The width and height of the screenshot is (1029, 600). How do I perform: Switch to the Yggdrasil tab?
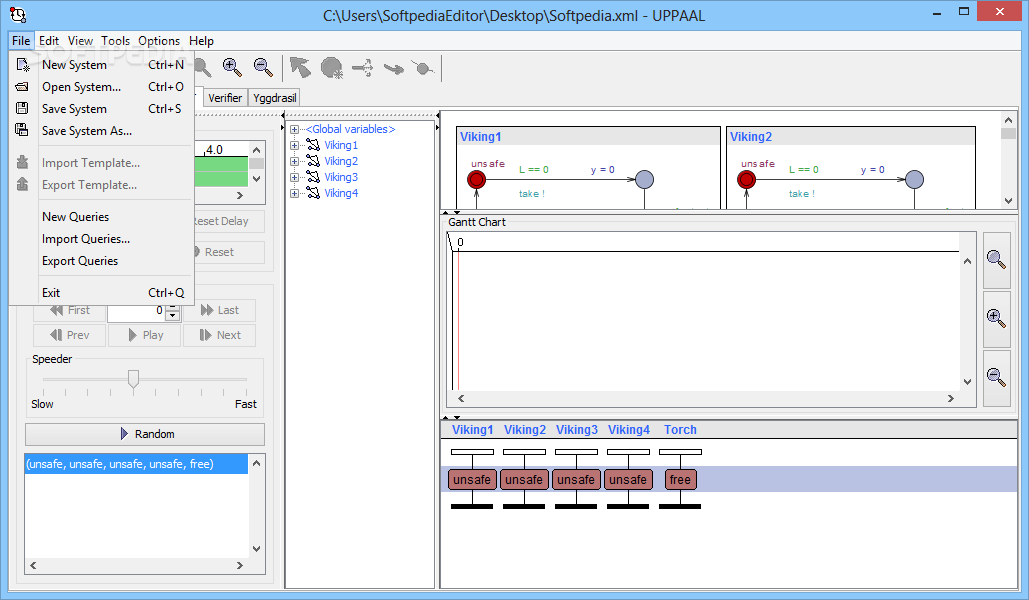click(x=275, y=98)
